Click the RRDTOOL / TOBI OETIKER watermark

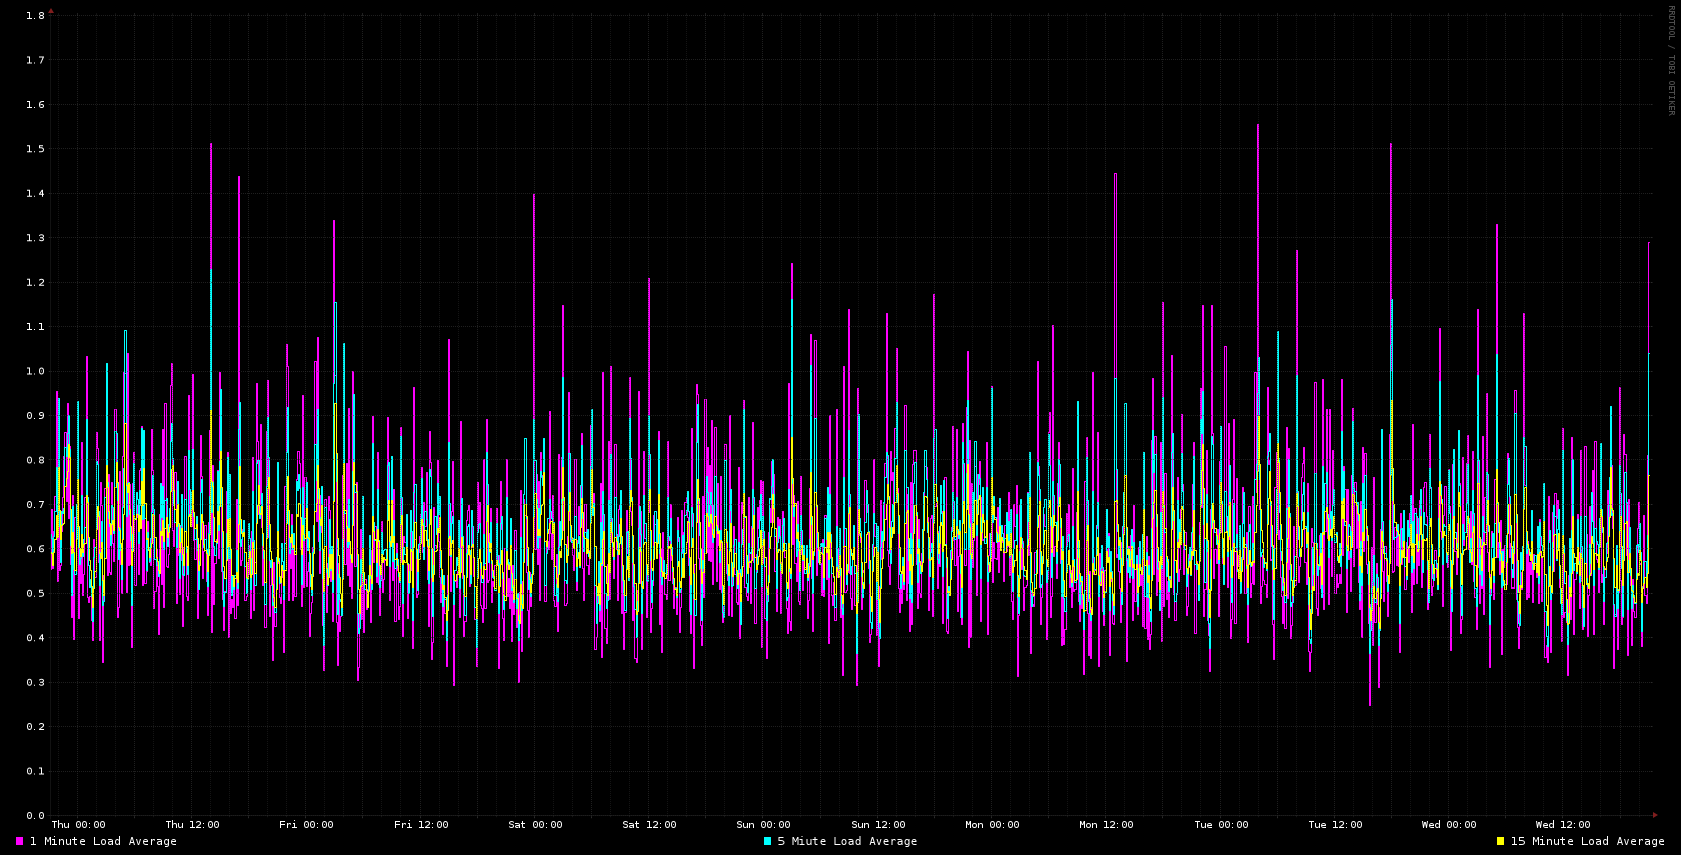pyautogui.click(x=1670, y=60)
